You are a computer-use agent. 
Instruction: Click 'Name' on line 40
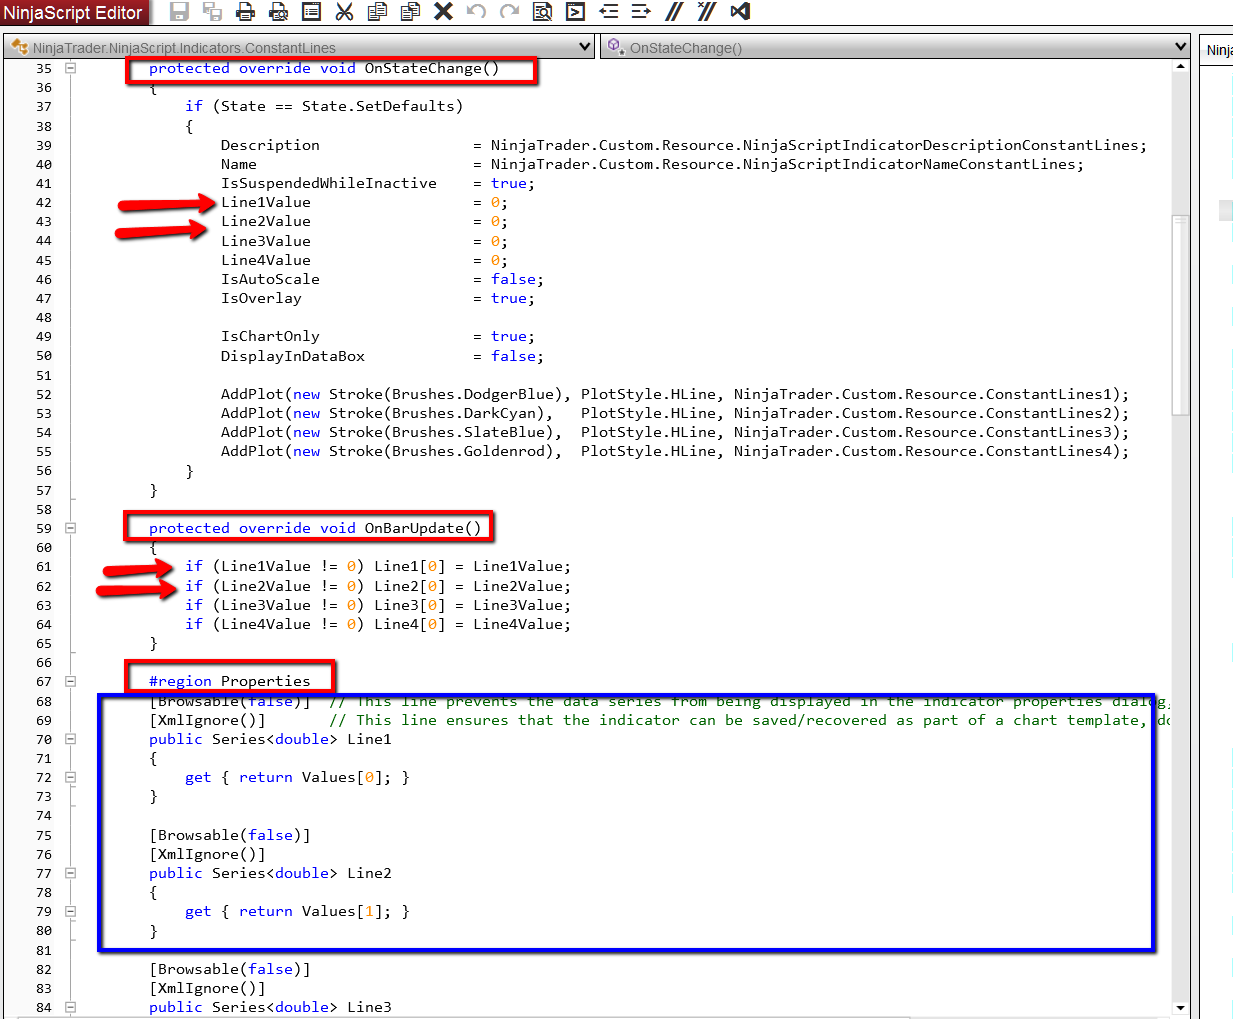coord(239,164)
